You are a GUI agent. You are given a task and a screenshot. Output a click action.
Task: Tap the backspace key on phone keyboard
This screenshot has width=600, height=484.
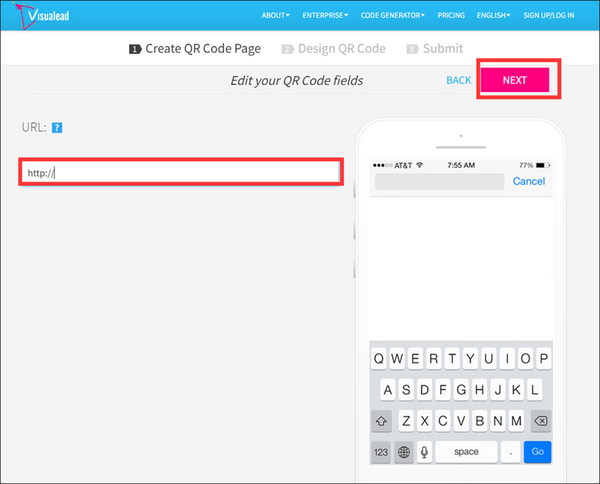541,420
